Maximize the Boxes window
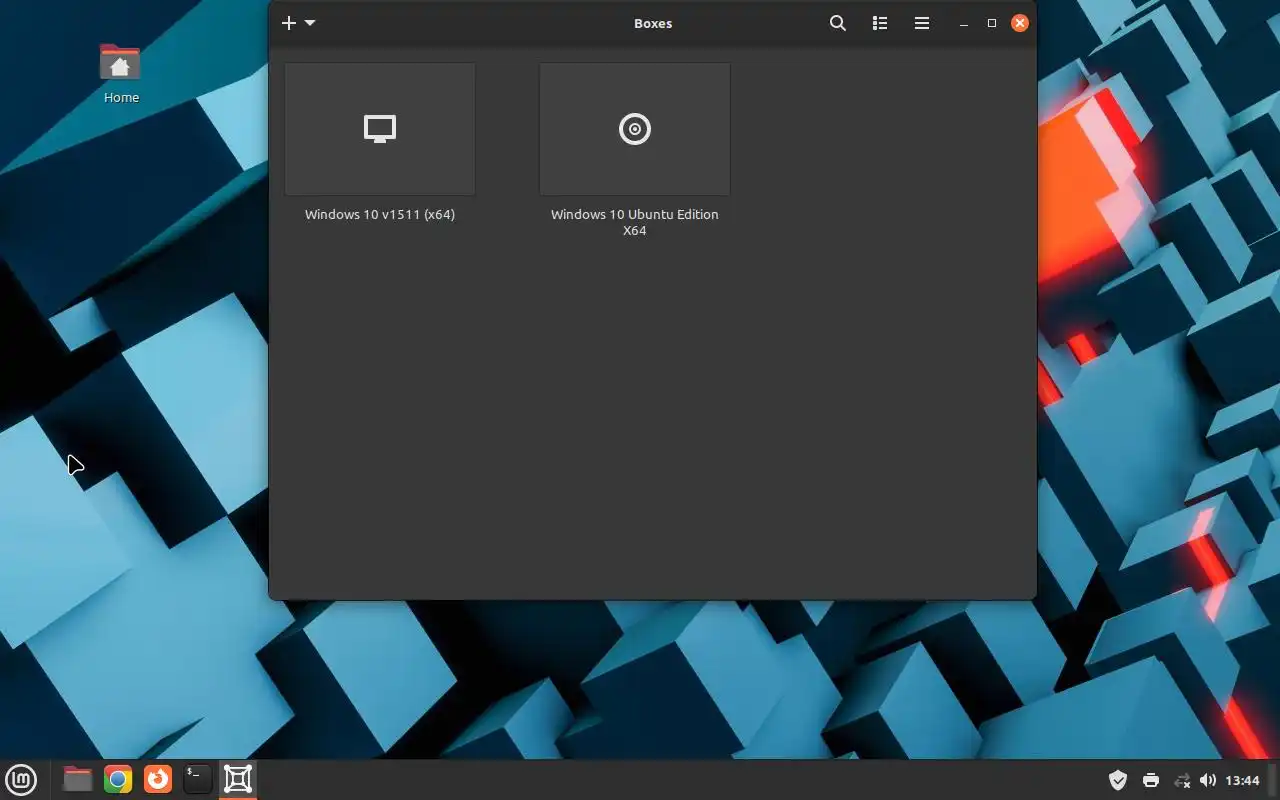1280x800 pixels. tap(992, 23)
